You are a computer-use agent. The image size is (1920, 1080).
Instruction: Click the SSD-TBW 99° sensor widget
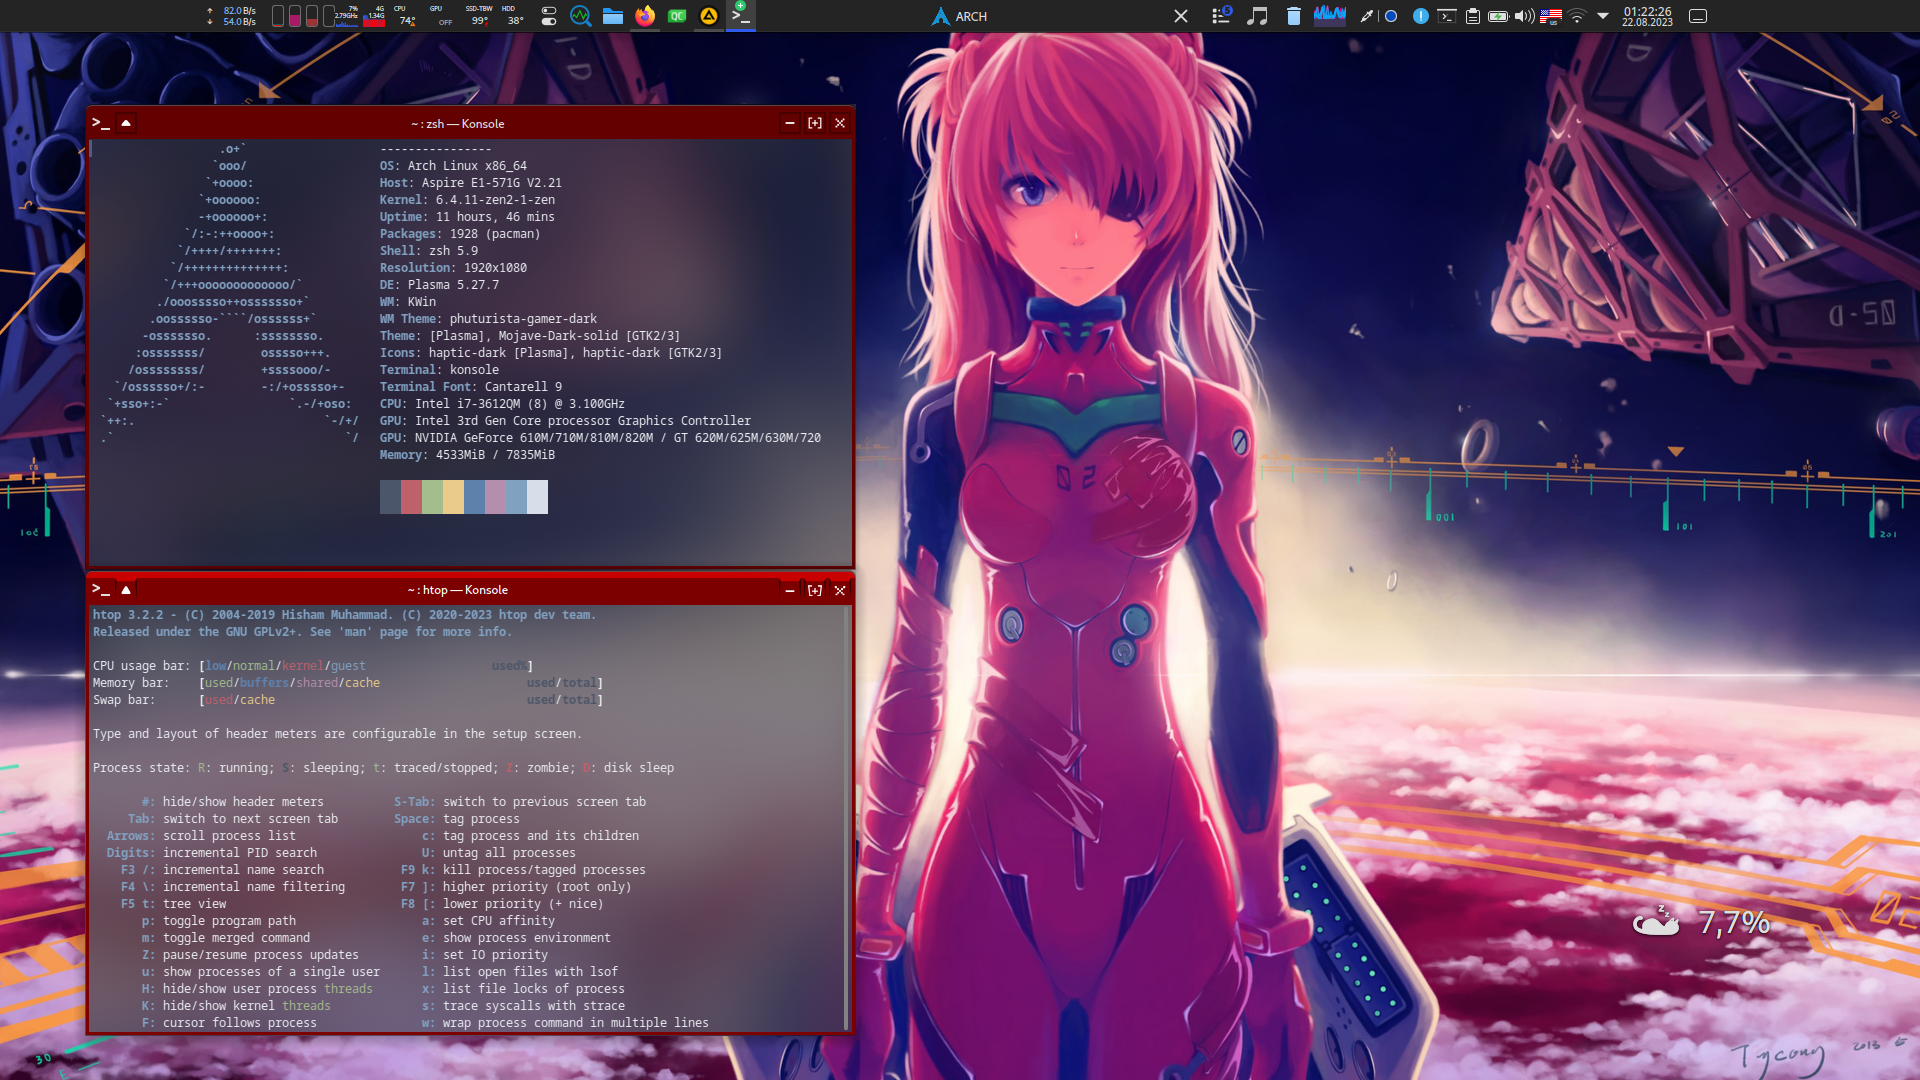pos(479,16)
